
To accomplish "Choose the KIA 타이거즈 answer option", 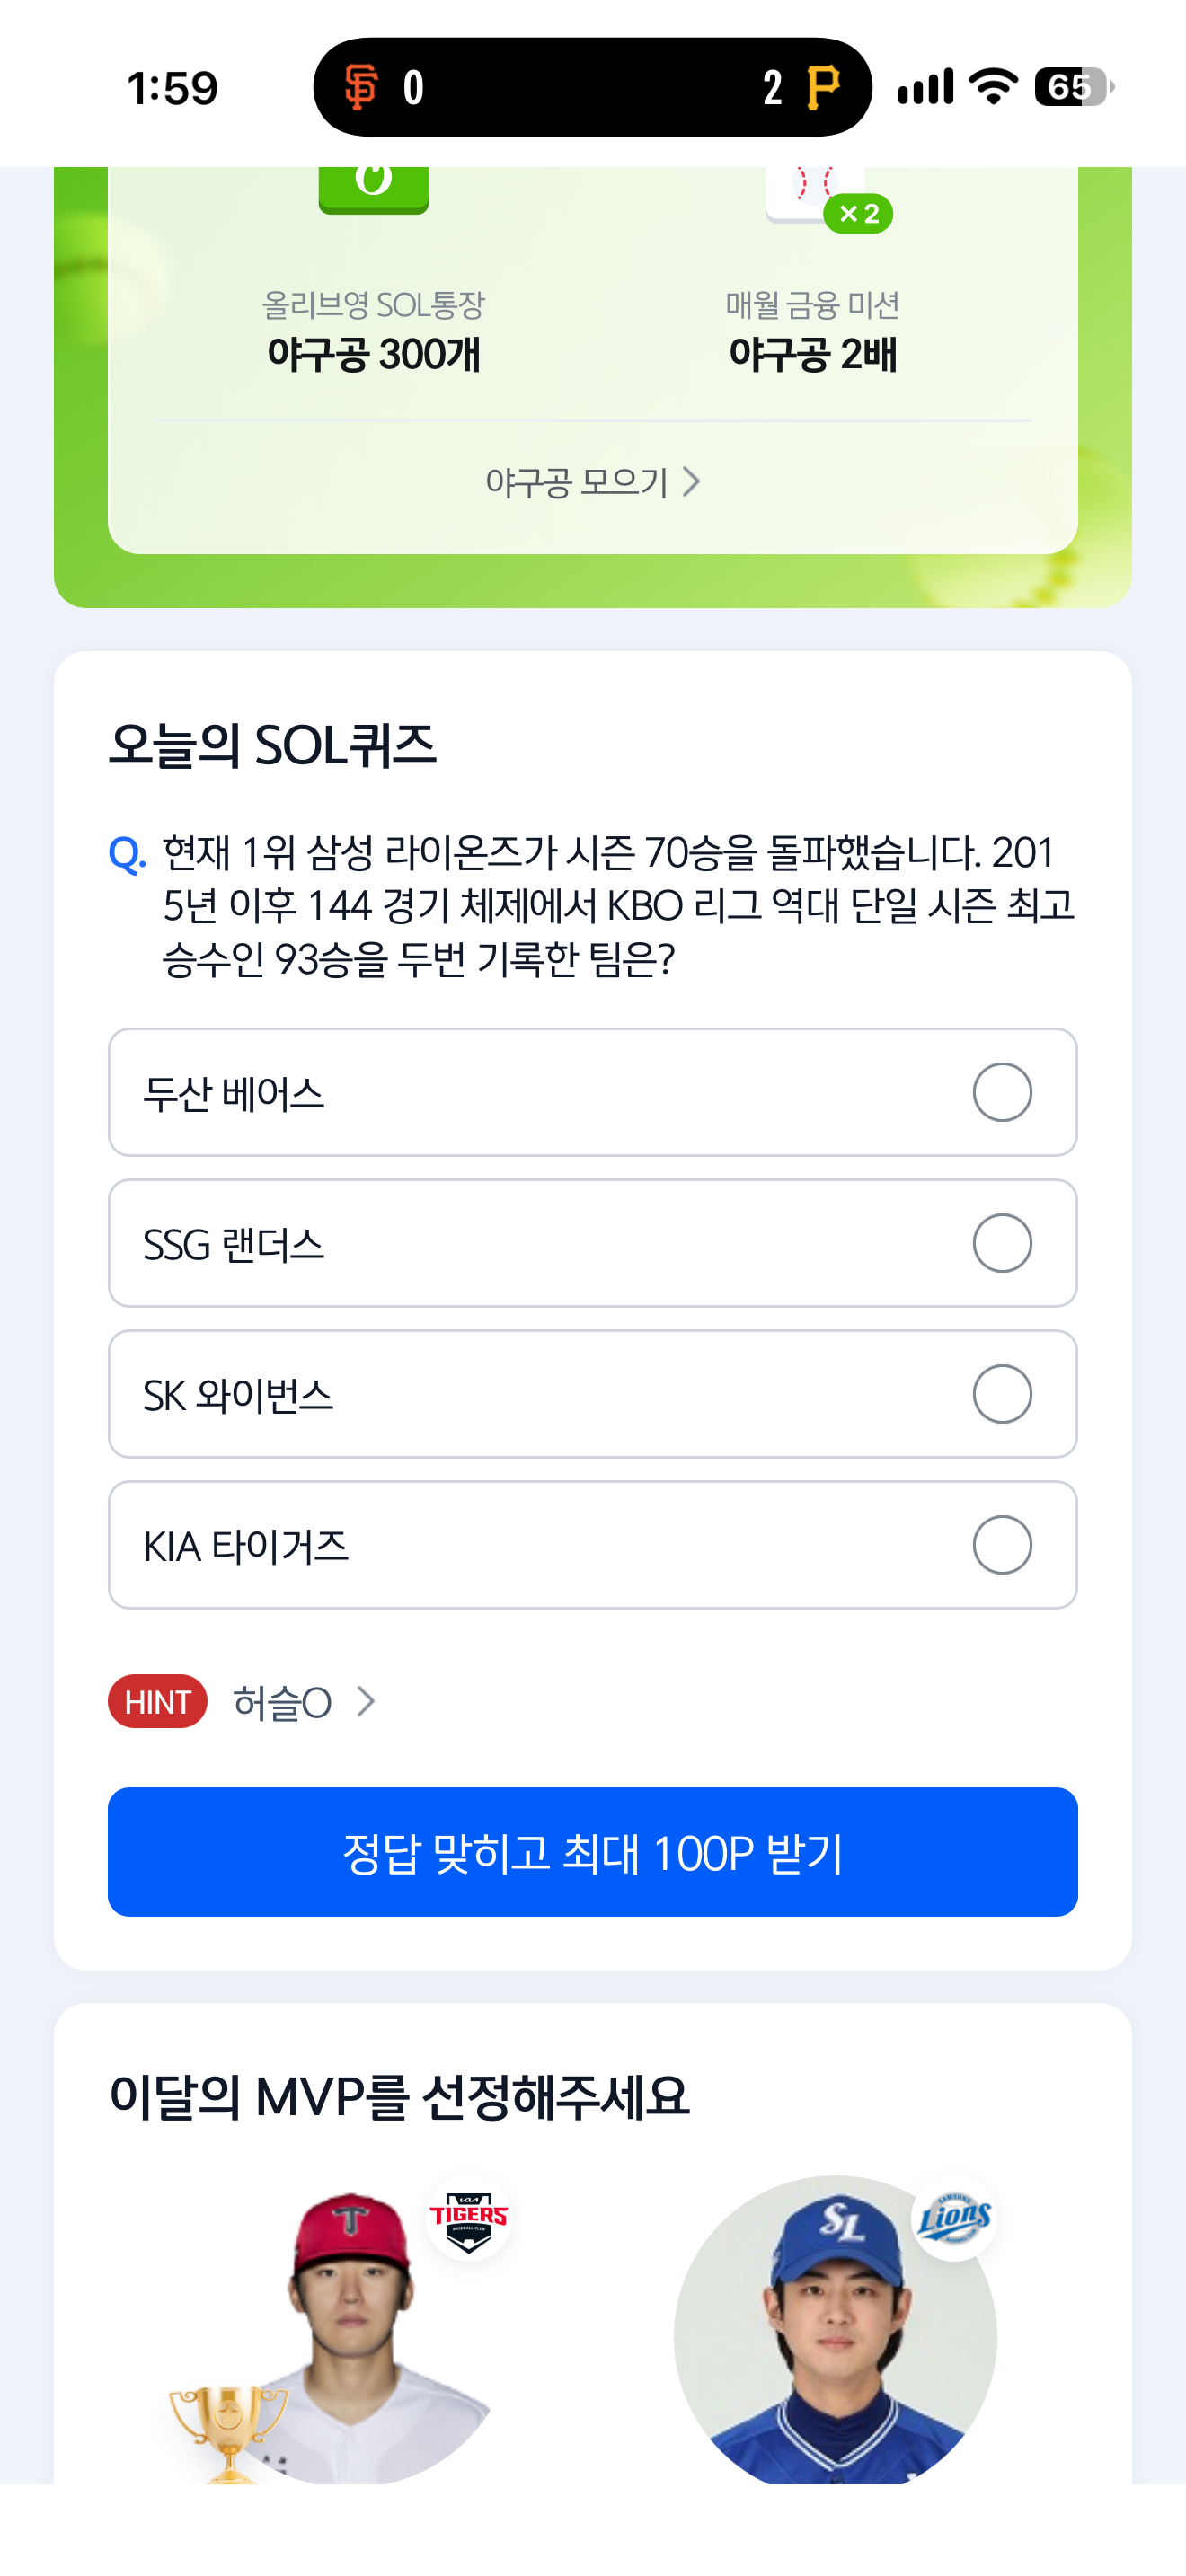I will coord(592,1545).
